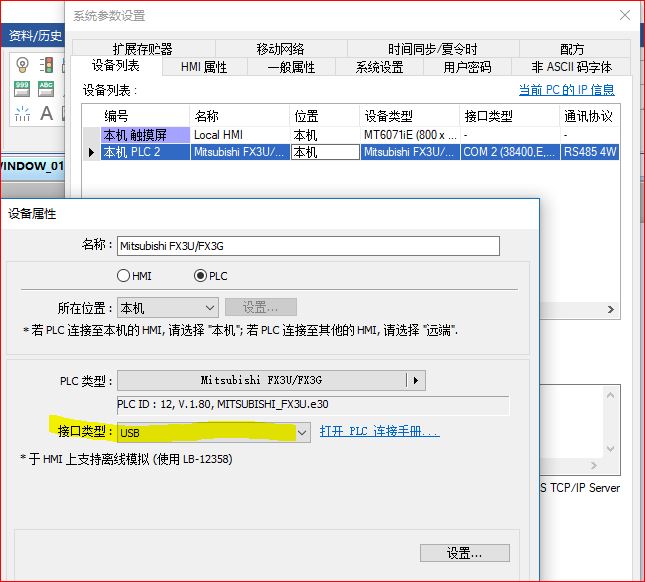Click the 当前 PC 的 IP 信息 link

pos(566,90)
